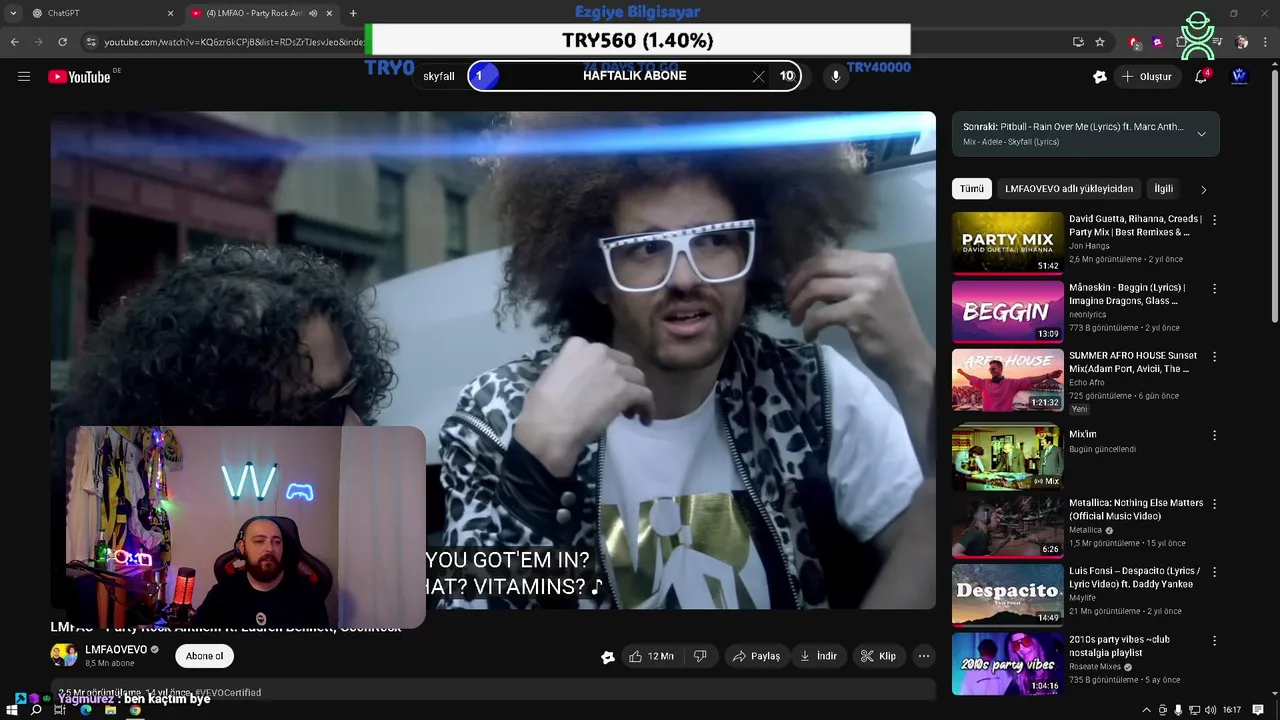Open options for Party Mix video
1280x720 pixels.
[x=1215, y=220]
